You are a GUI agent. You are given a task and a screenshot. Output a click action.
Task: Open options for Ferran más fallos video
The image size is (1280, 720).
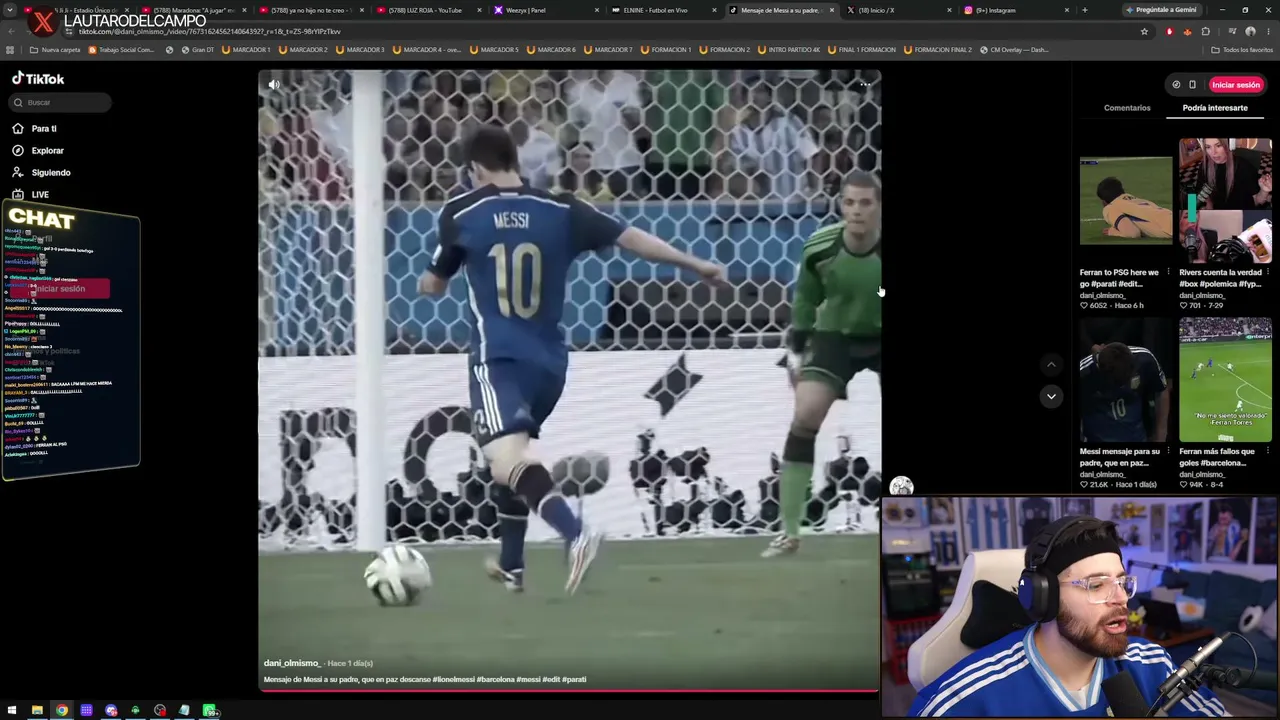[x=1268, y=452]
